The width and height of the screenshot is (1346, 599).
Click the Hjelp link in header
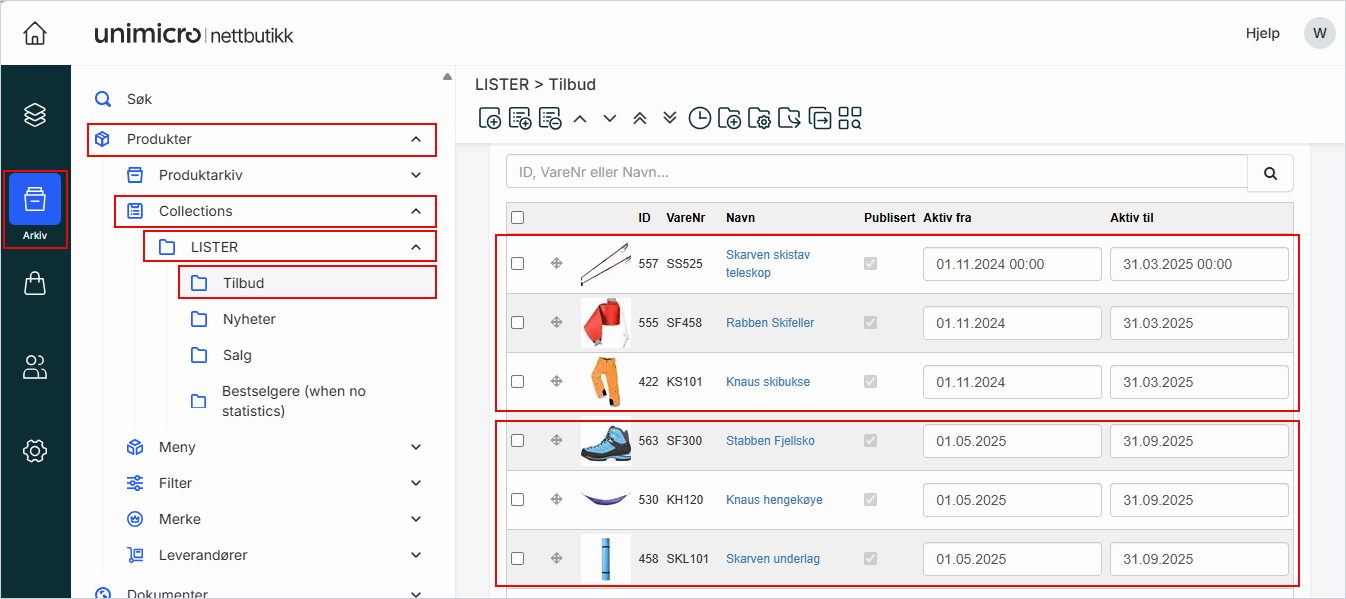click(x=1262, y=33)
